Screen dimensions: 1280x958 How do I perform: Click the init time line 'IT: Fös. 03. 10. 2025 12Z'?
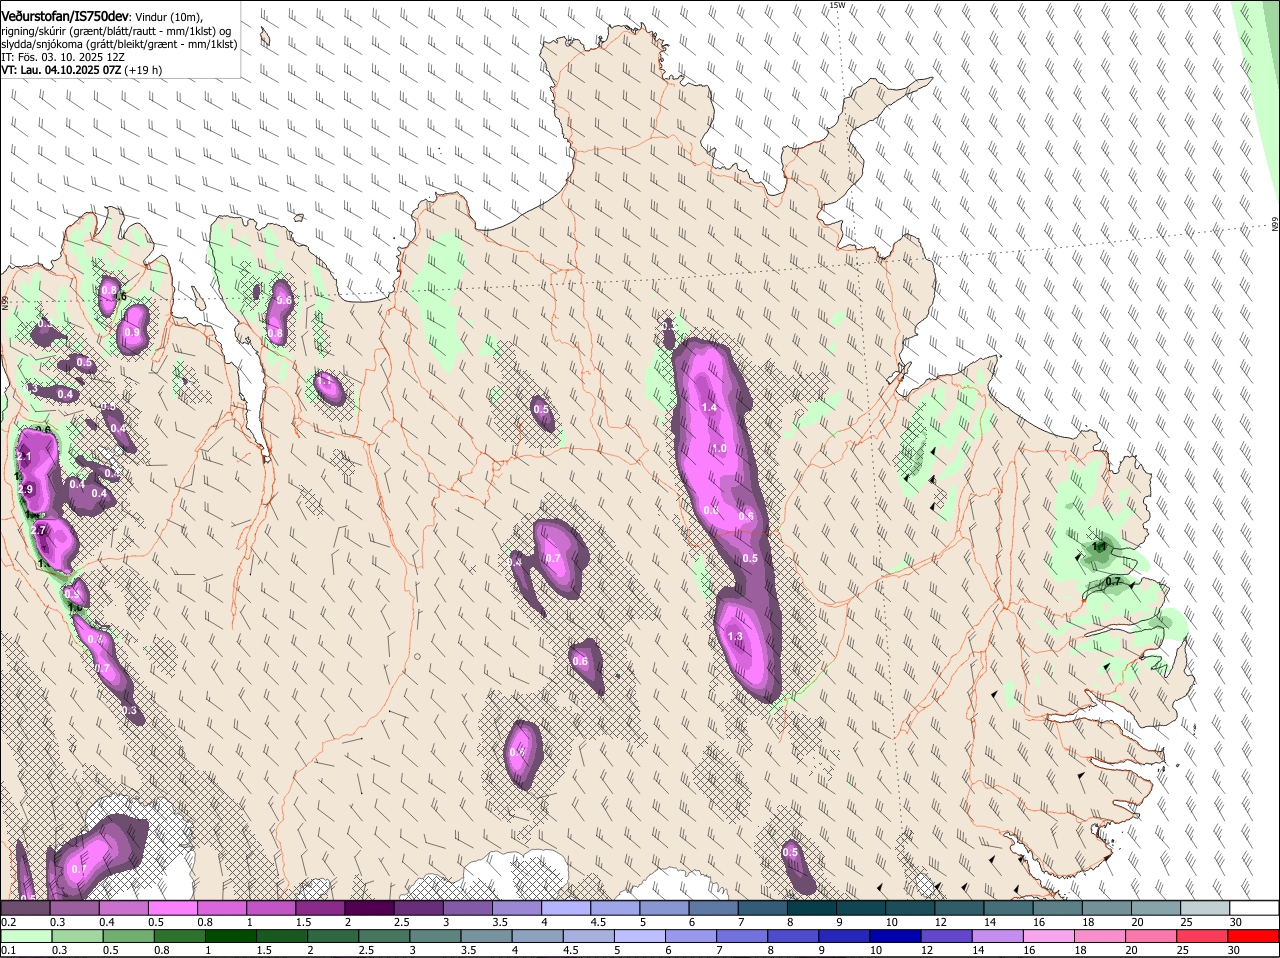pos(62,58)
